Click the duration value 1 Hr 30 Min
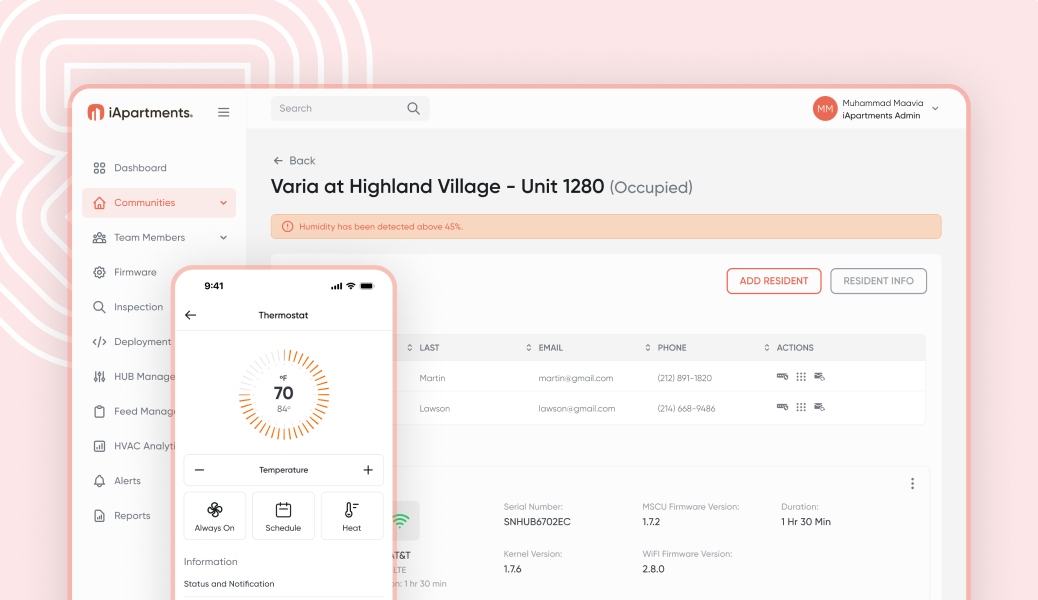Viewport: 1038px width, 600px height. point(806,522)
